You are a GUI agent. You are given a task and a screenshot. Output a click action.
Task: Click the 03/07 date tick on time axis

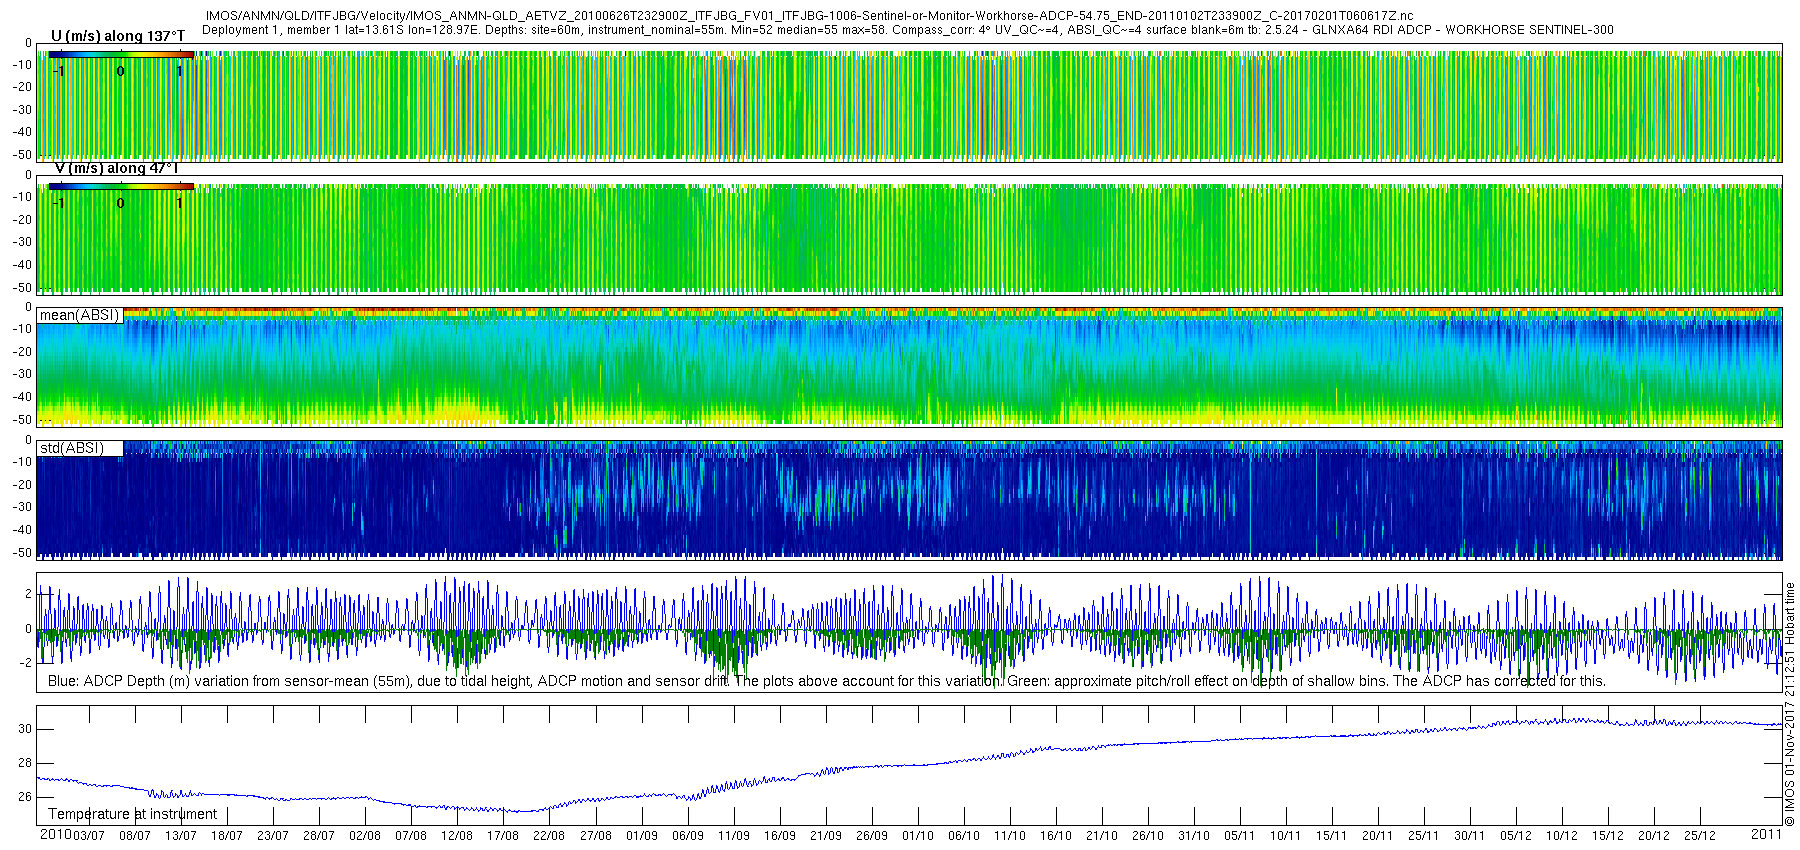point(89,836)
